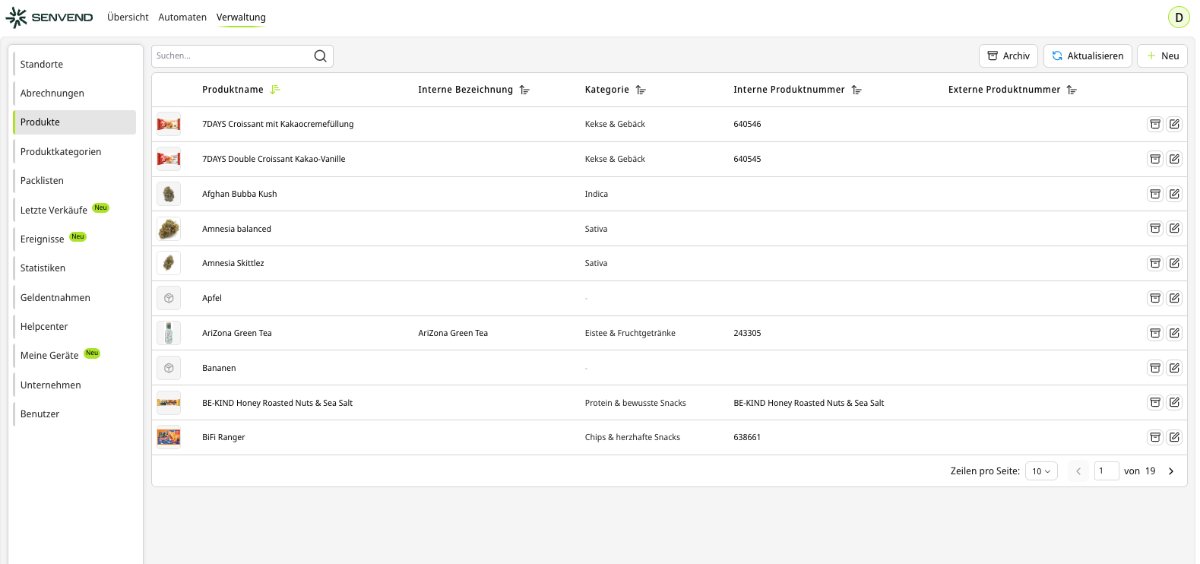Select the Verwaltung tab

pos(241,17)
